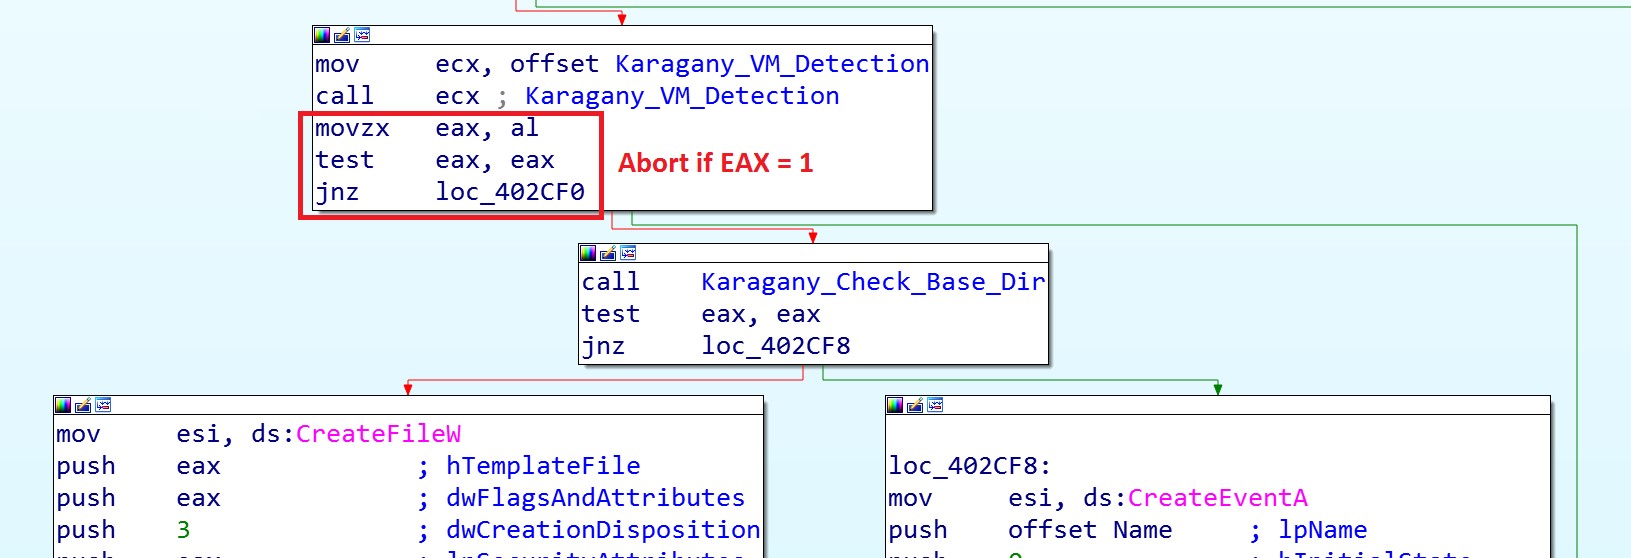Viewport: 1631px width, 558px height.
Task: Click the third header icon on CreateFileW node
Action: pyautogui.click(x=103, y=405)
